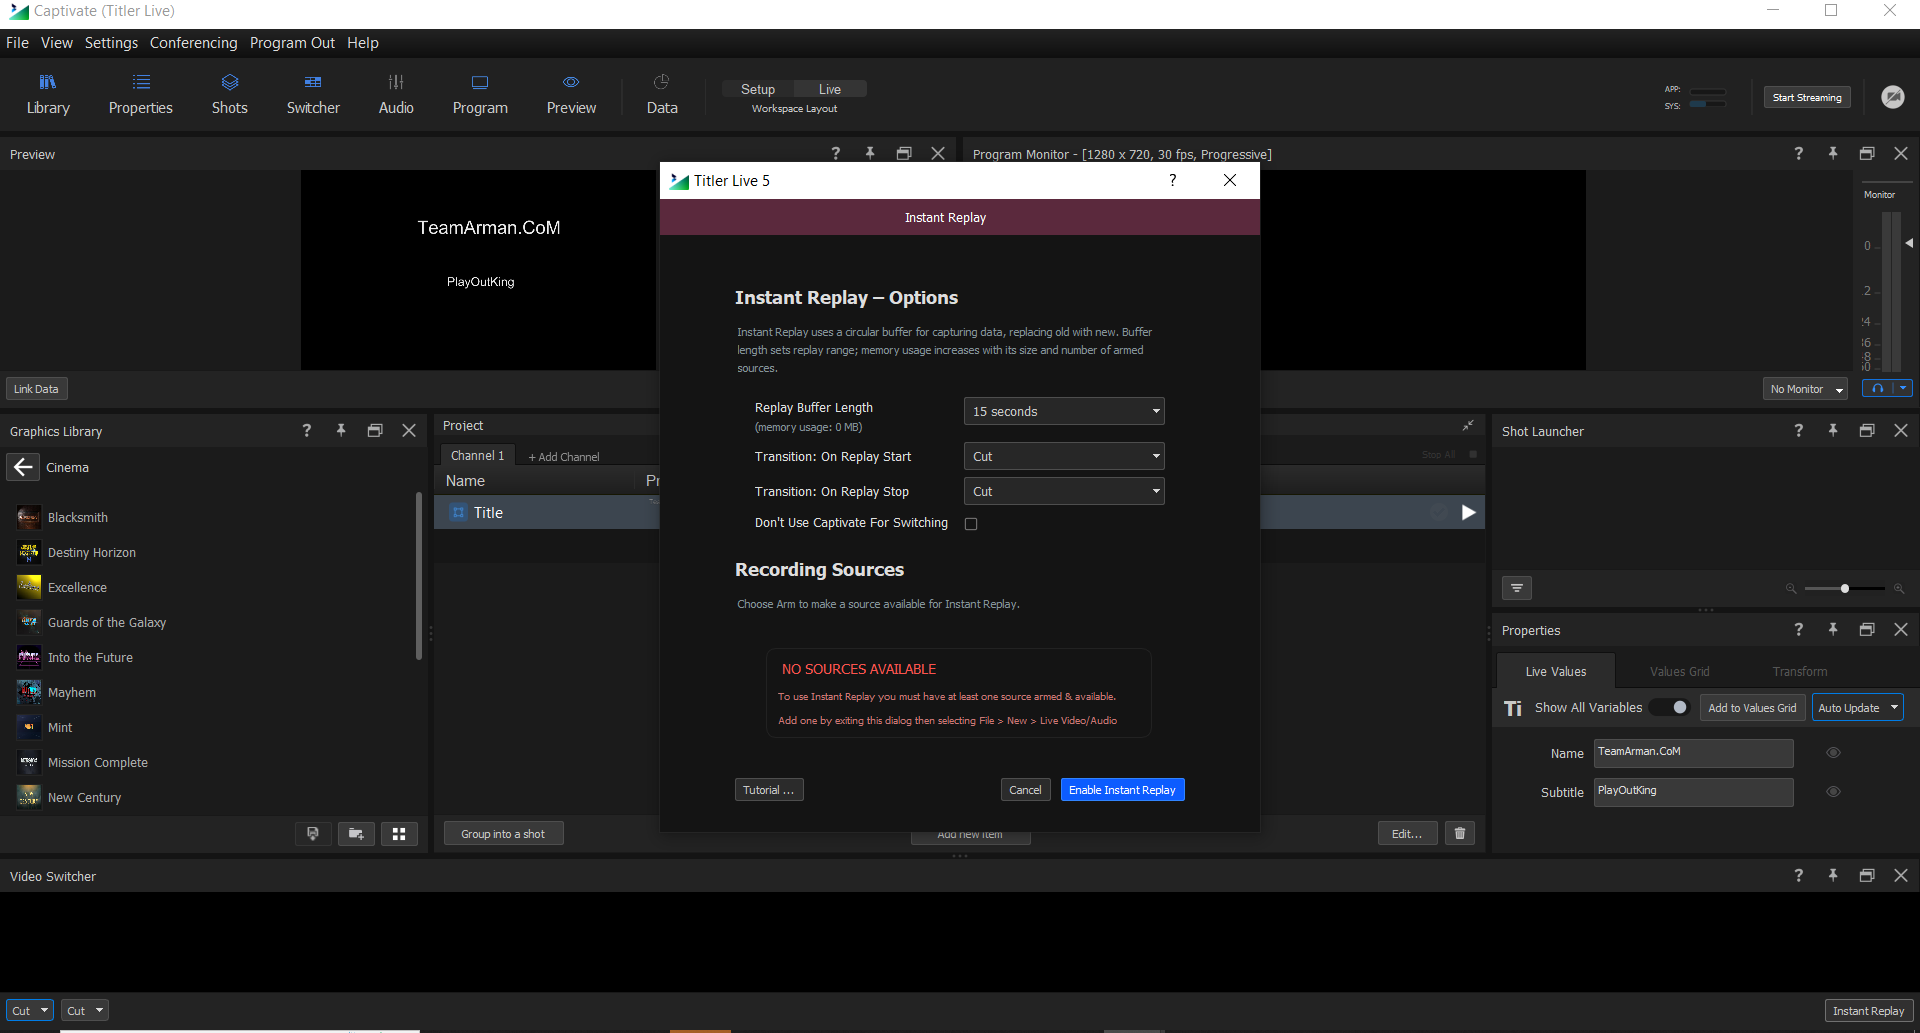Screen dimensions: 1920x1033
Task: Open the Settings menu
Action: click(x=111, y=43)
